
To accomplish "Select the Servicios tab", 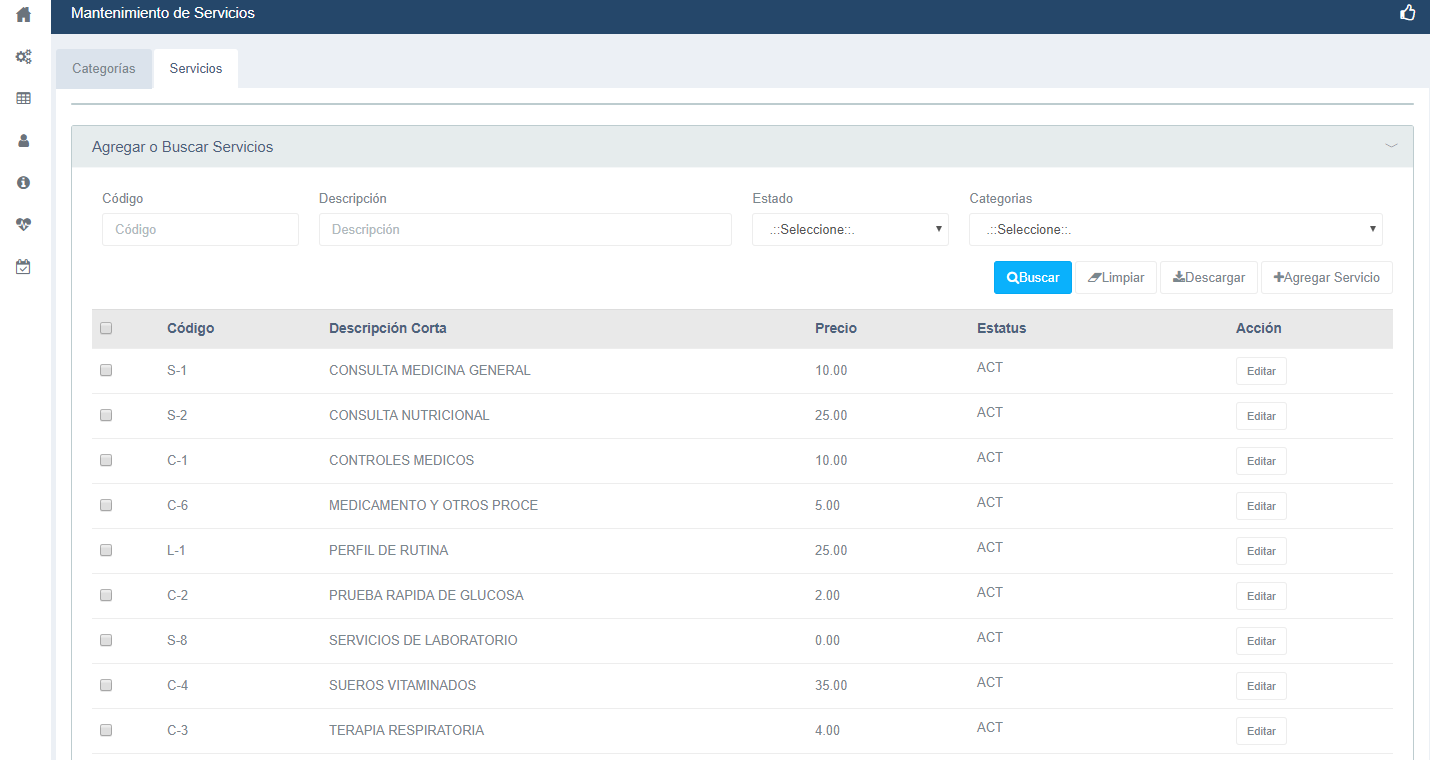I will (196, 69).
